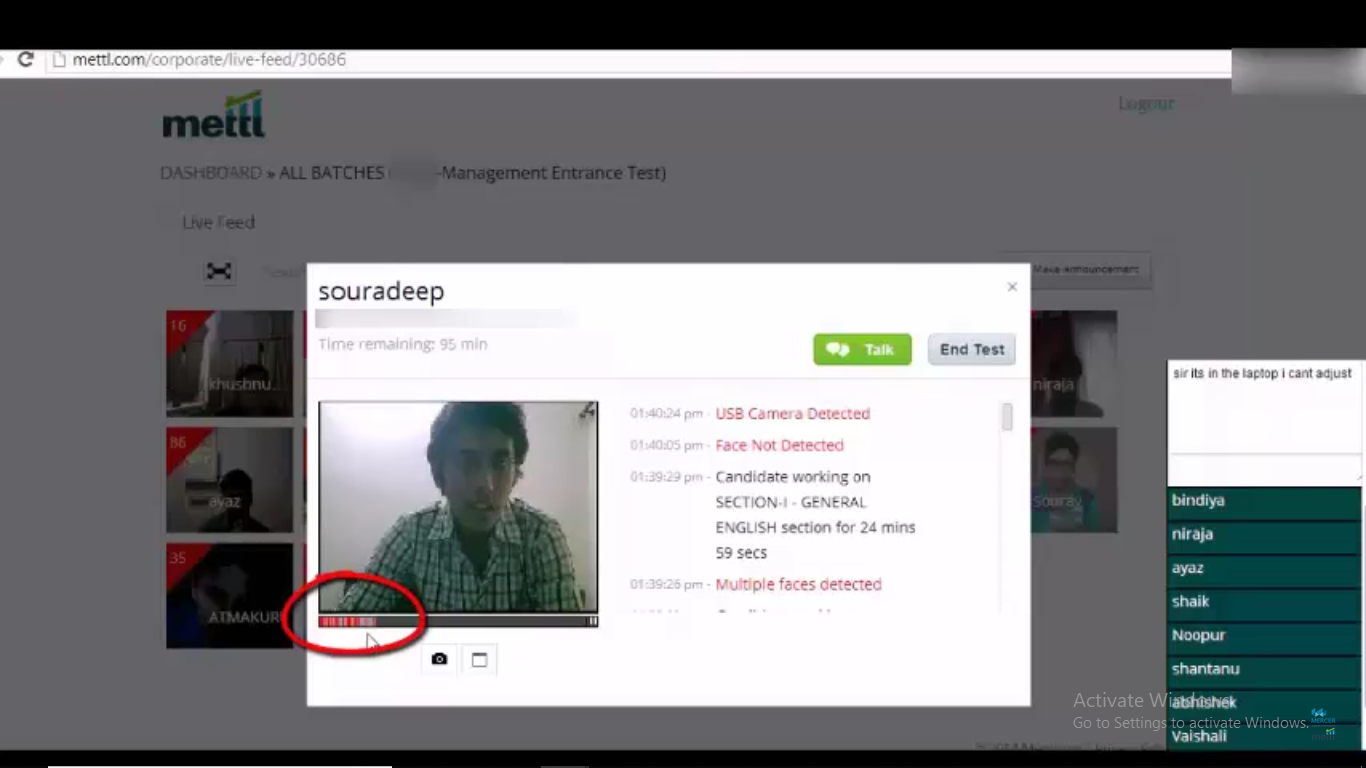
Task: Capture snapshot using the camera icon
Action: [438, 658]
